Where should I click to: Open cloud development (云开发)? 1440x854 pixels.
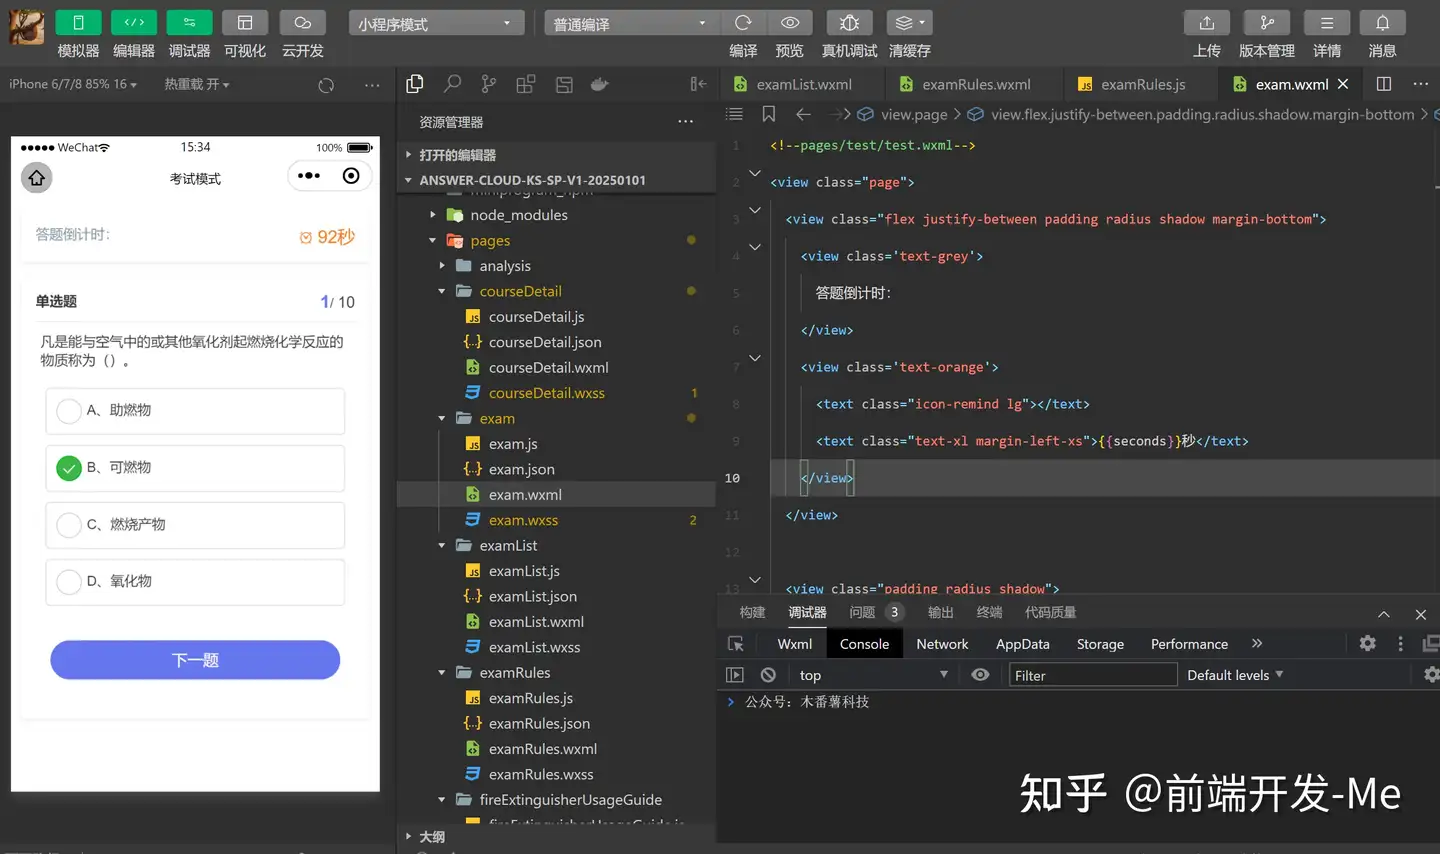click(302, 22)
